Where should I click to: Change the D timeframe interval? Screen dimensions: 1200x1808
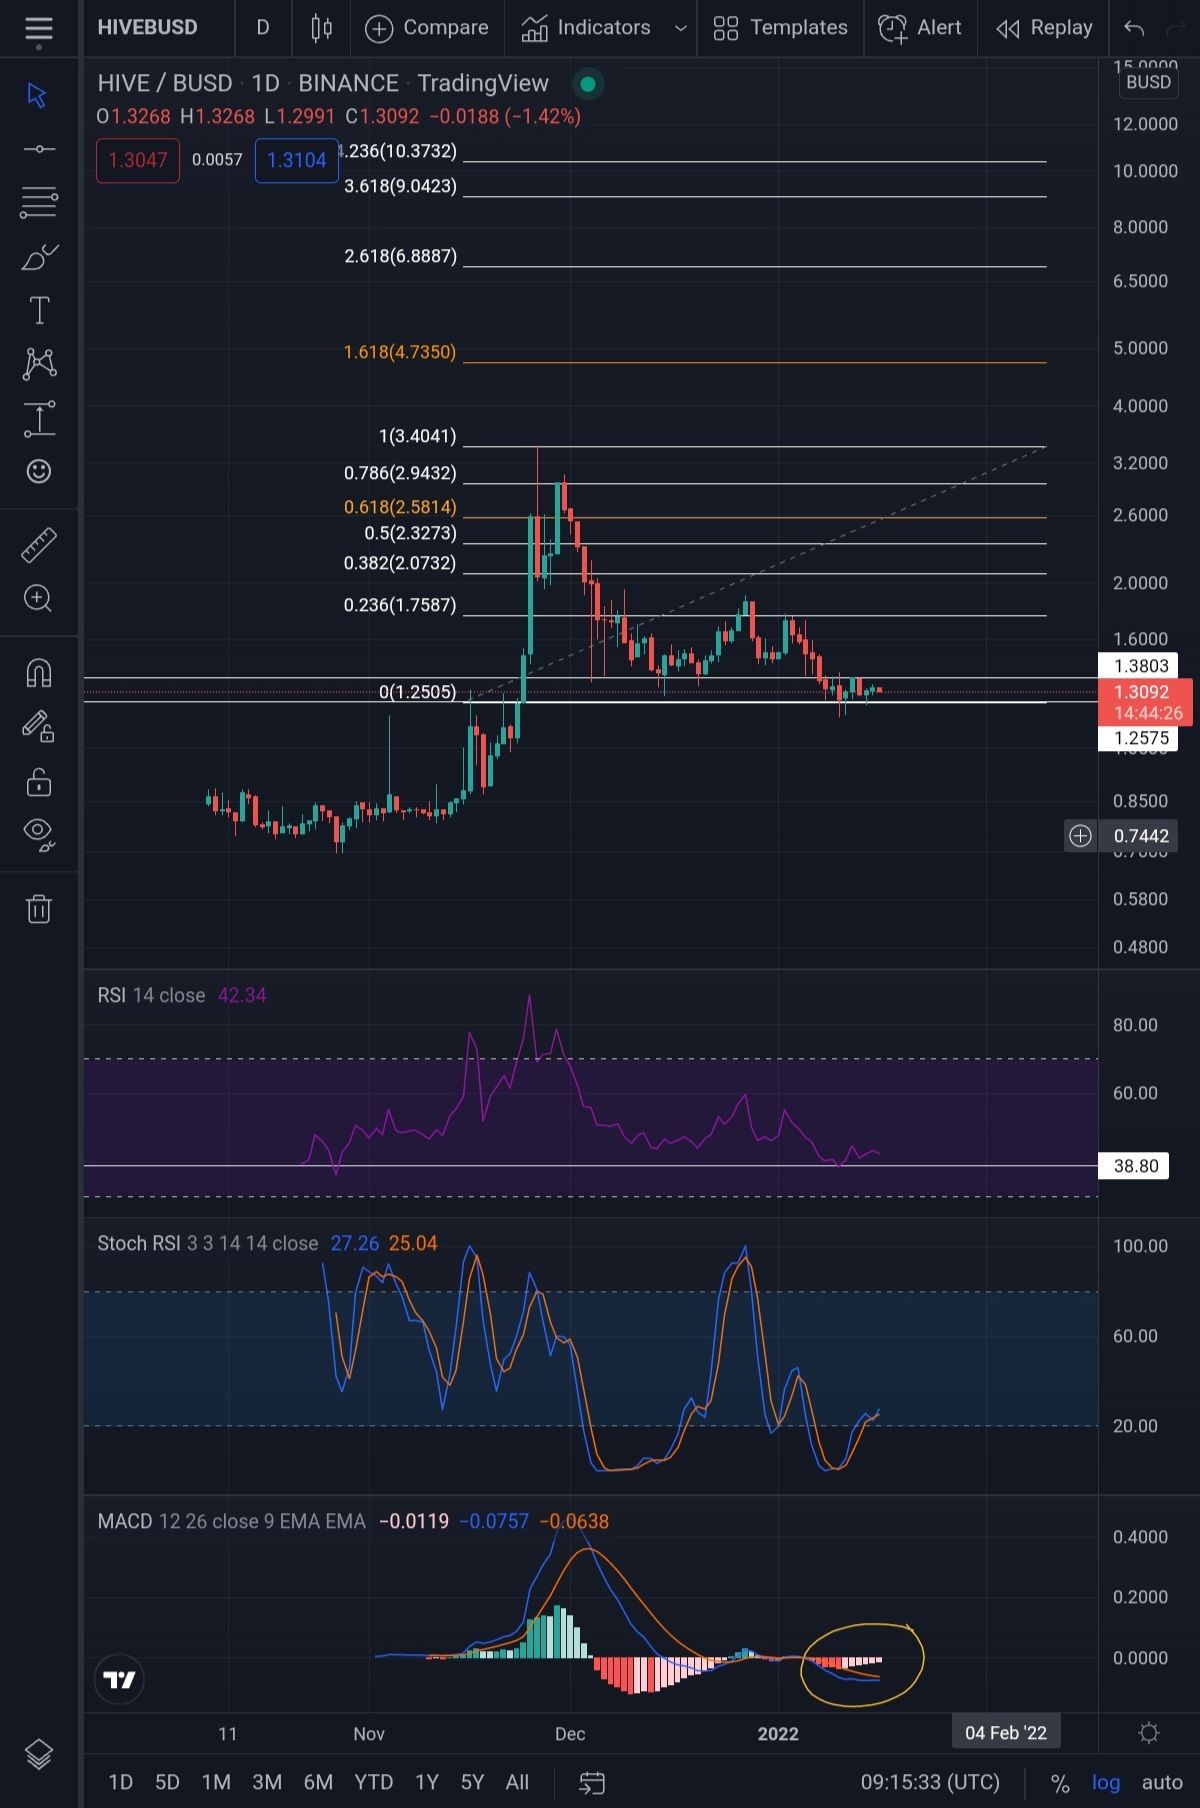pos(263,28)
